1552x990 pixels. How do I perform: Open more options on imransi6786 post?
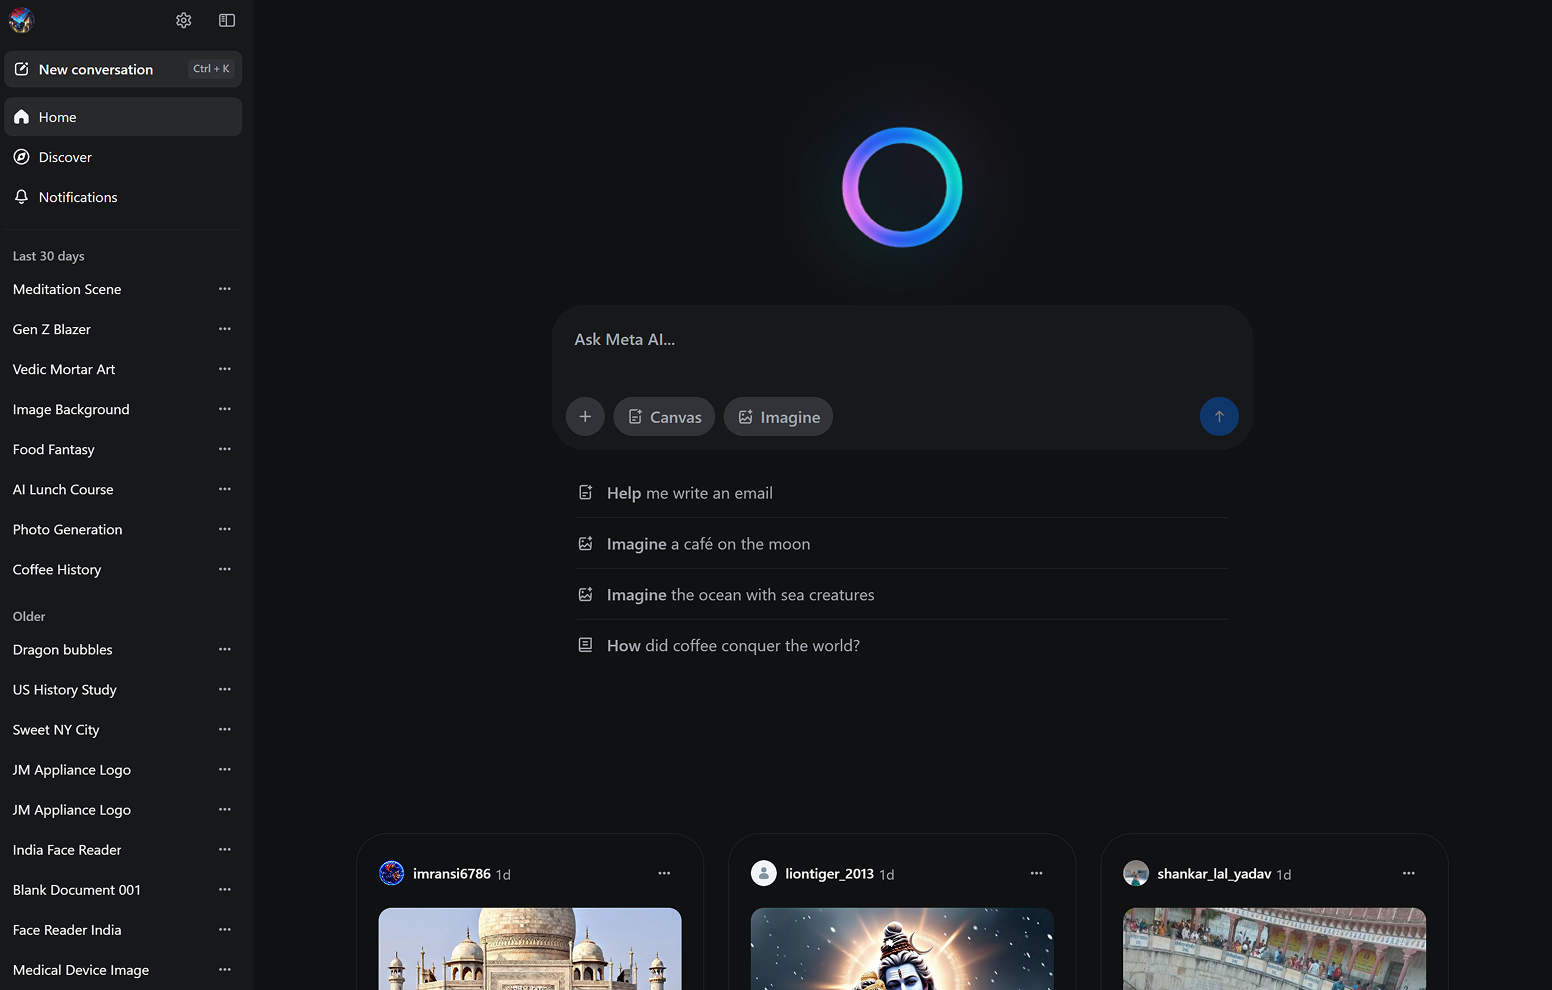(x=664, y=873)
